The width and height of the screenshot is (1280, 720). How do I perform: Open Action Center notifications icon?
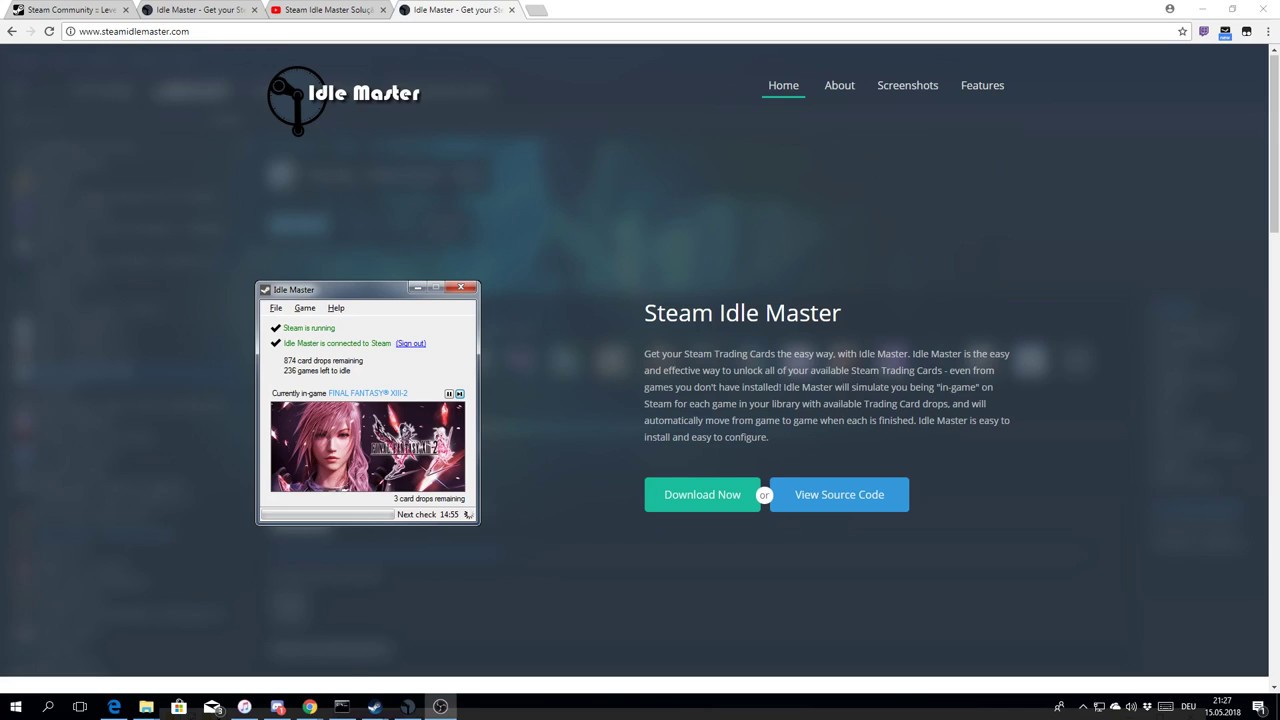point(1259,707)
